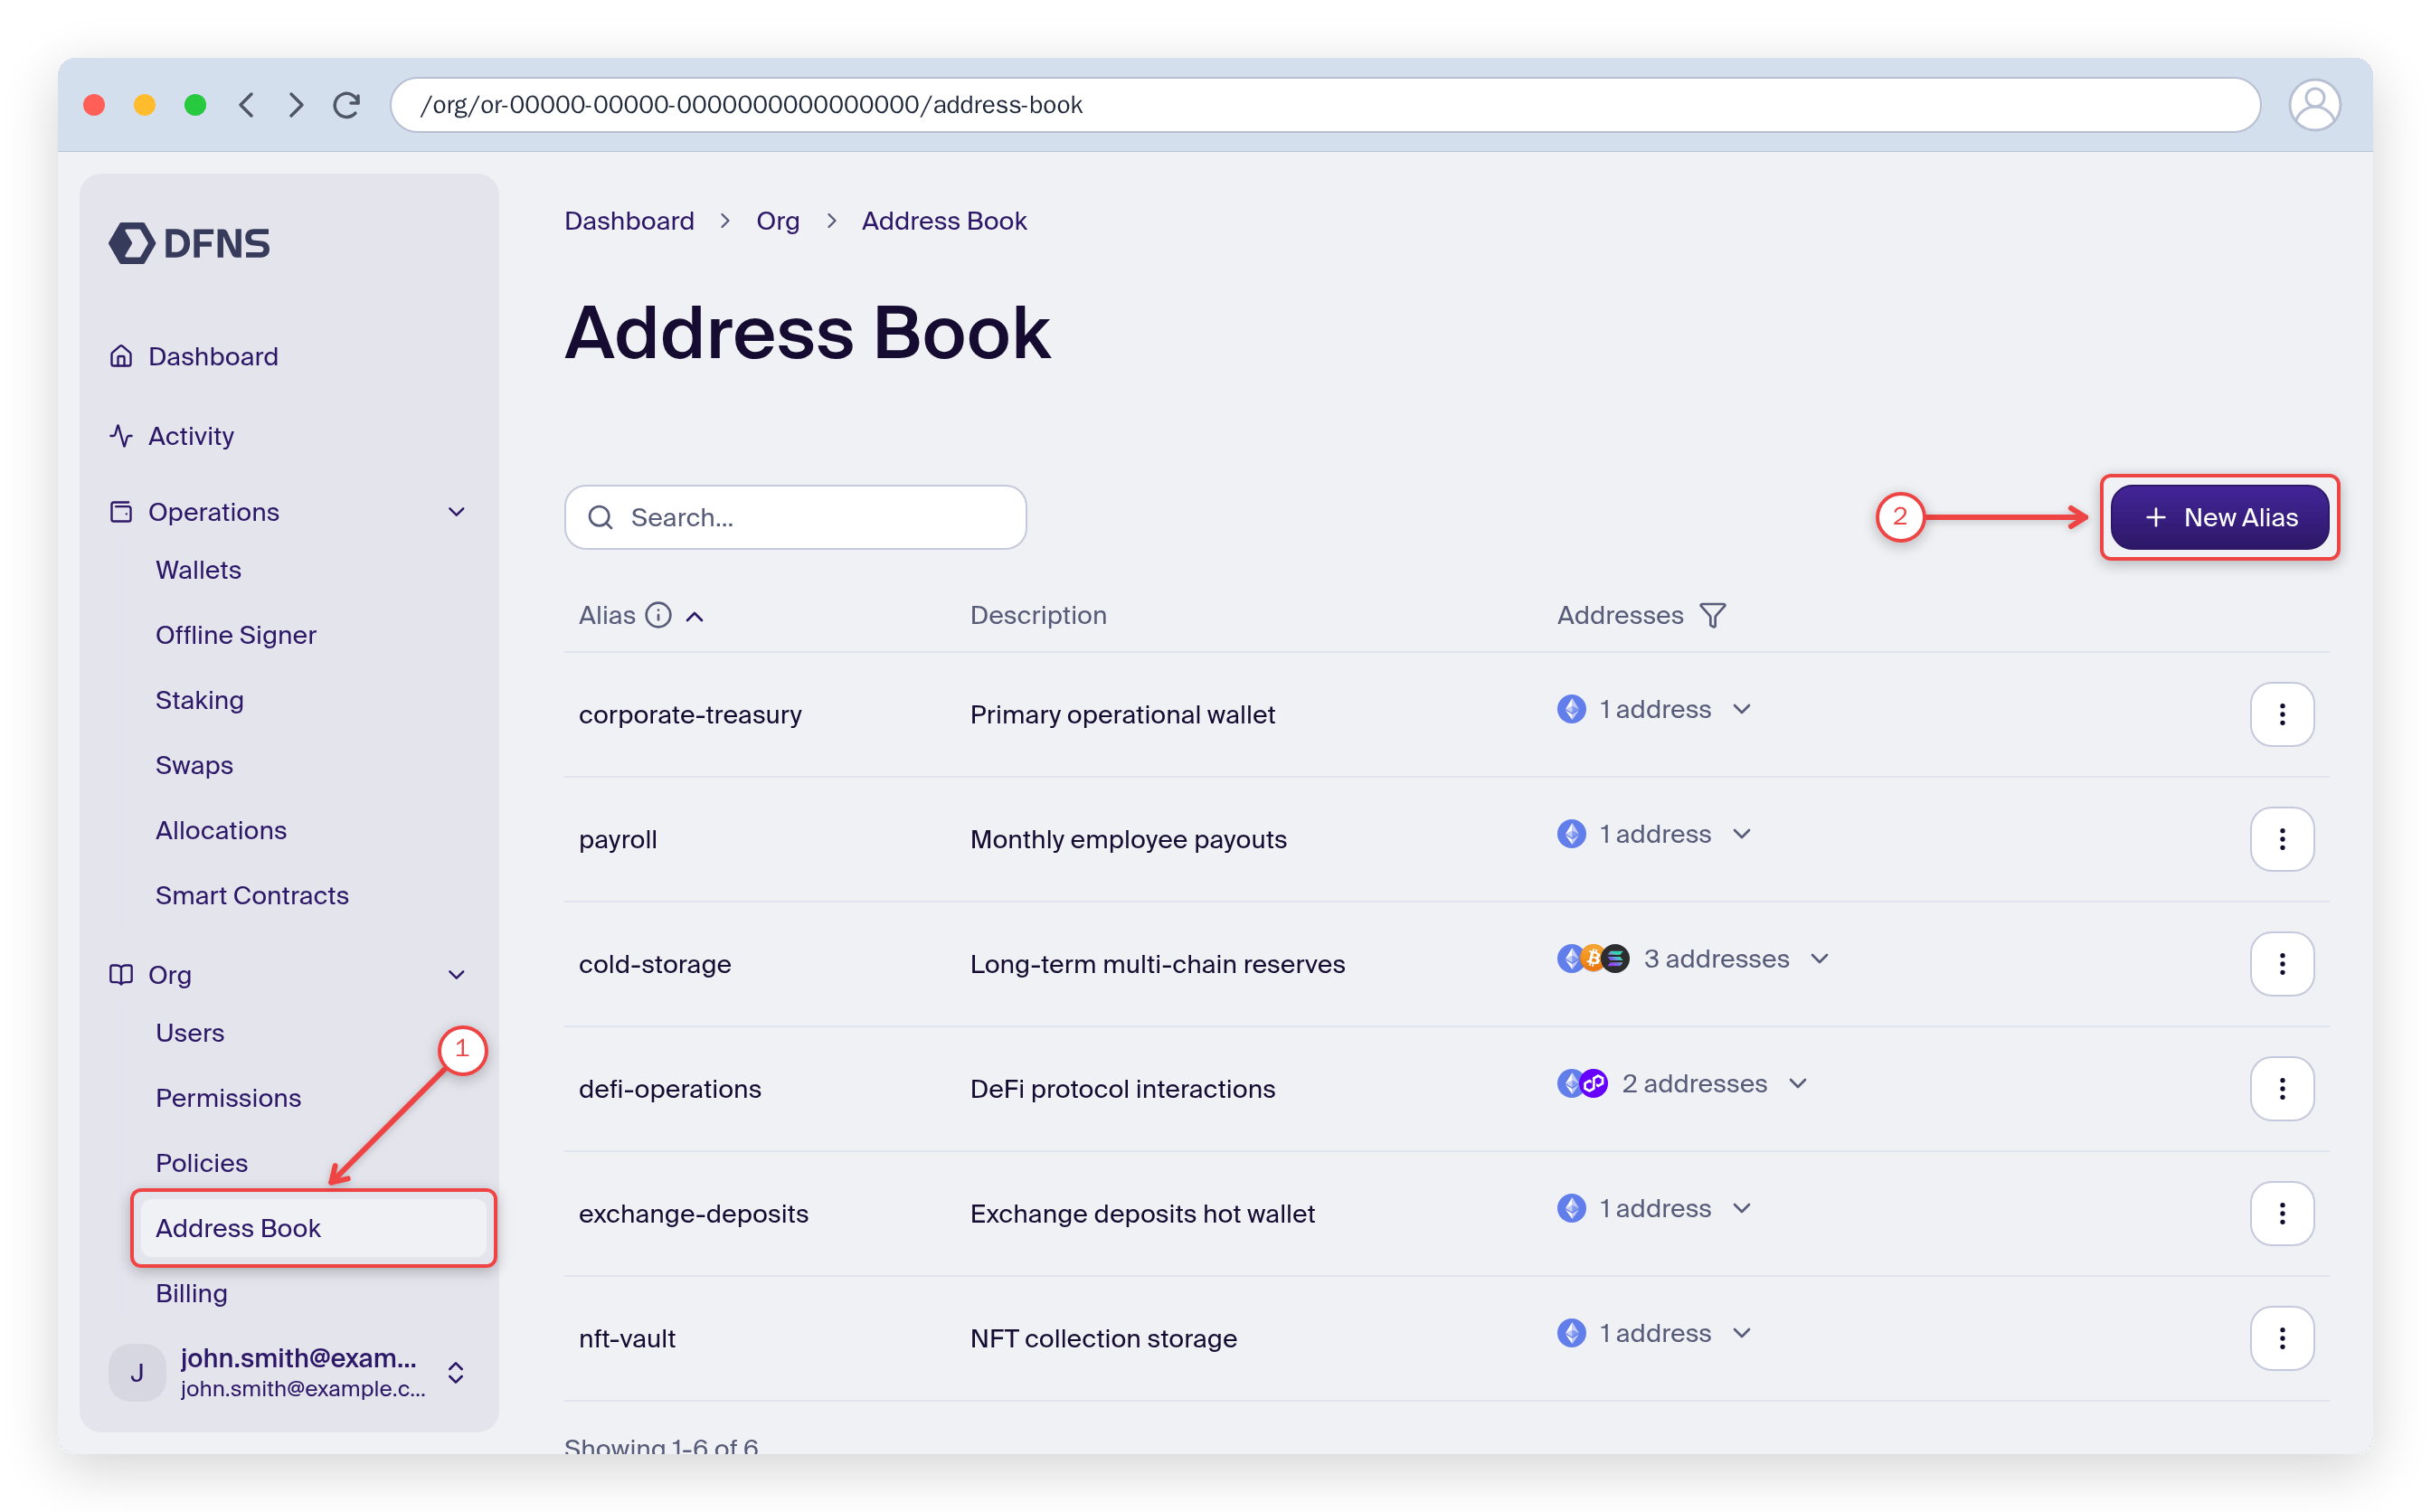Open the Addresses filter funnel icon
Screen dimensions: 2431x1512
tap(1713, 615)
